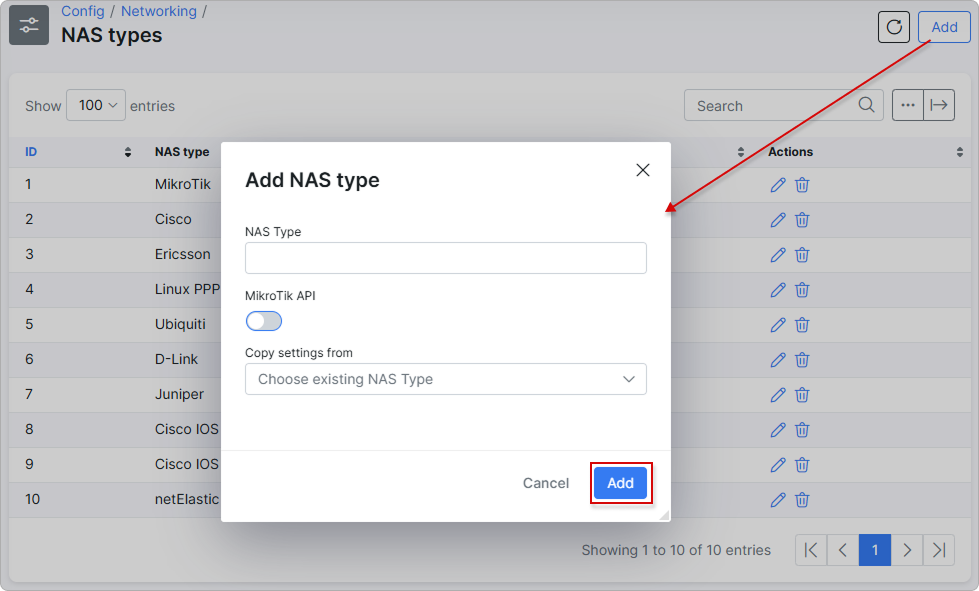979x591 pixels.
Task: Go to last page of table
Action: [x=938, y=550]
